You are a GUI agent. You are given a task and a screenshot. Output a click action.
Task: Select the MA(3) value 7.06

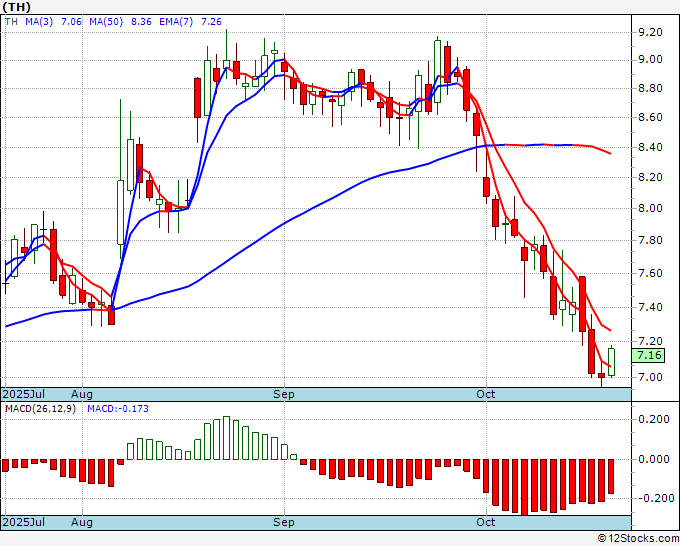point(71,22)
